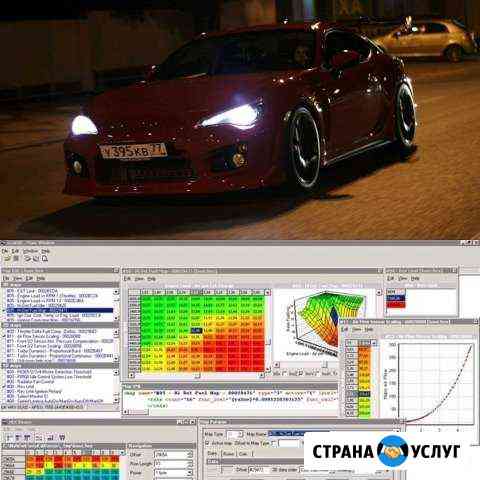Toggle the Active map checkbox
This screenshot has width=480, height=480.
(207, 443)
